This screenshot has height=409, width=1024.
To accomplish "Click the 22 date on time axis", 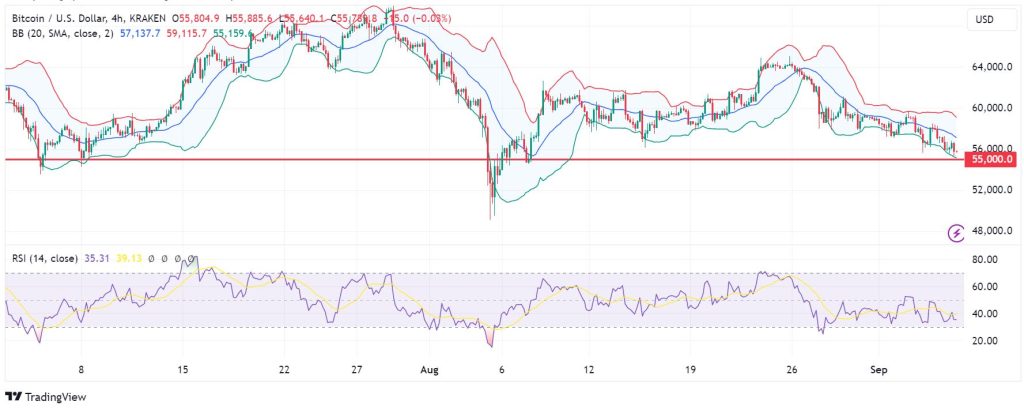I will [283, 369].
